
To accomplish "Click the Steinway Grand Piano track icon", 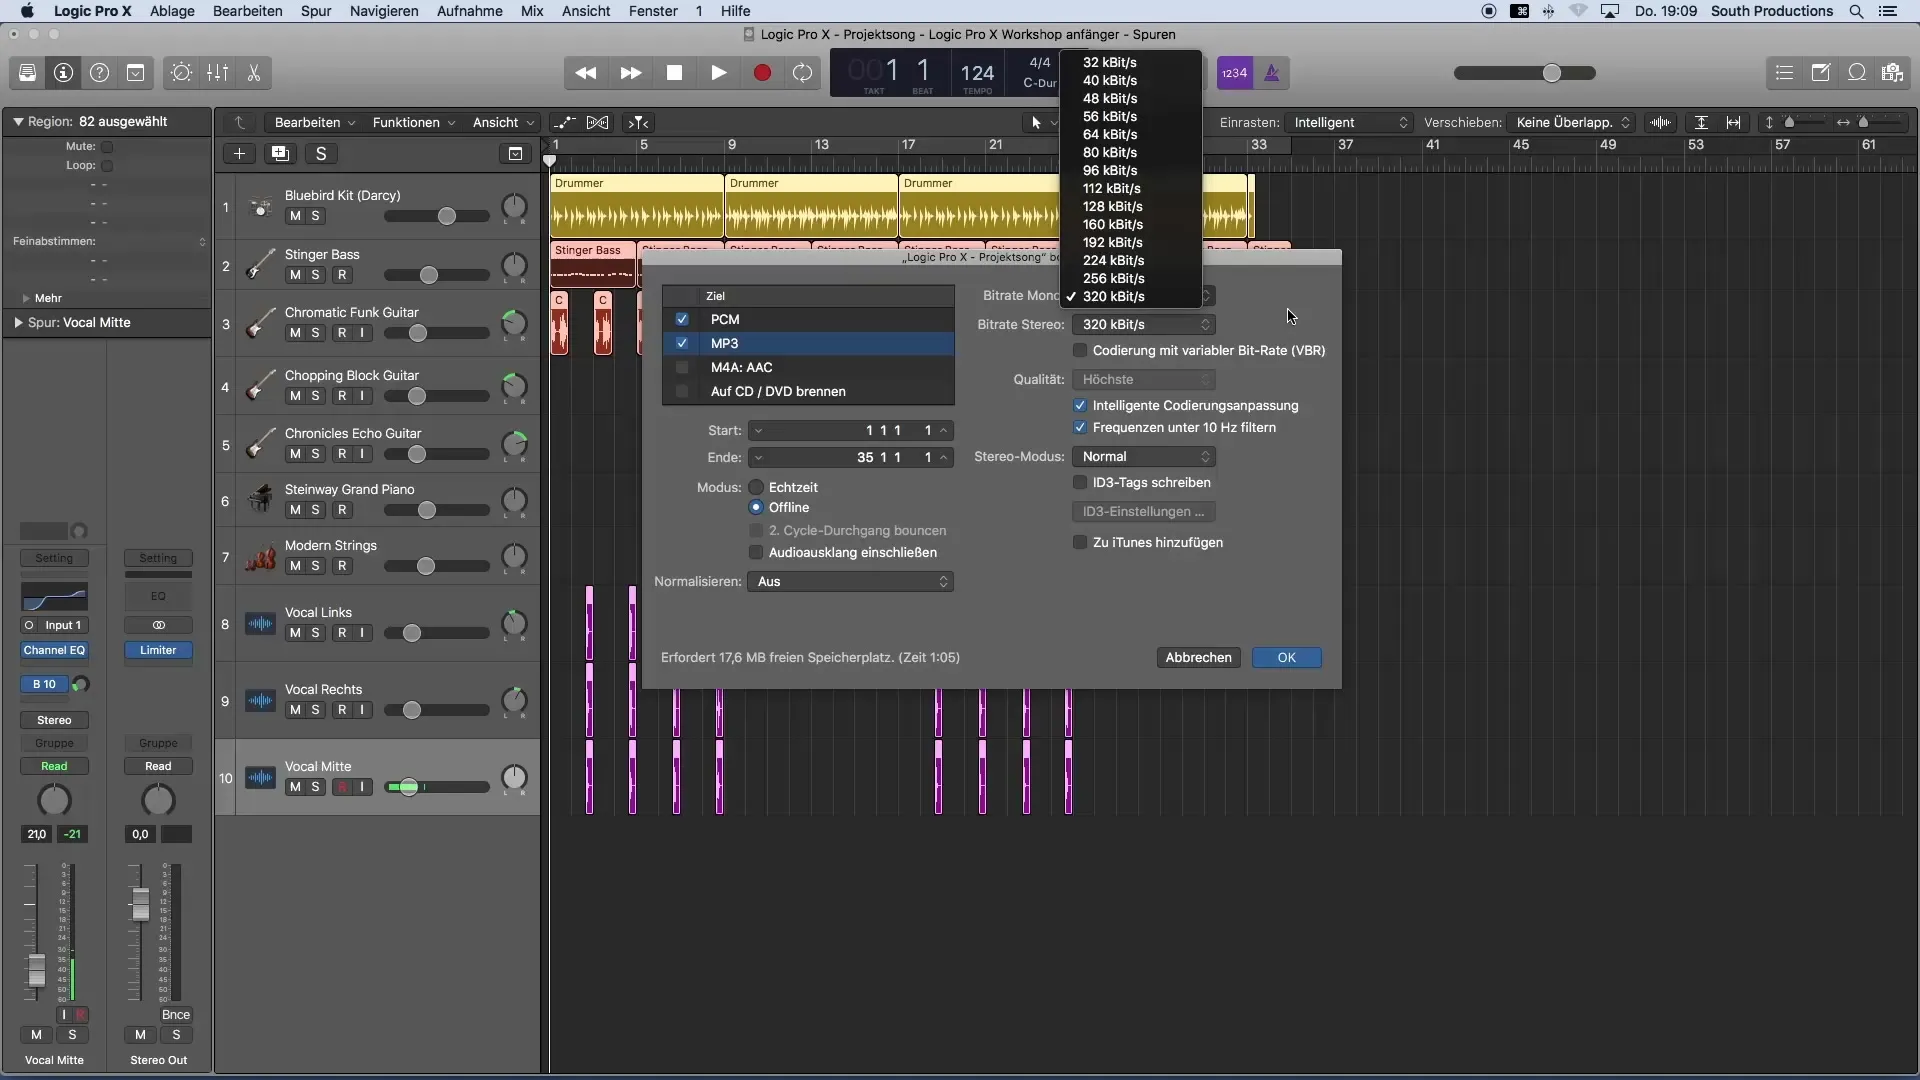I will point(260,499).
